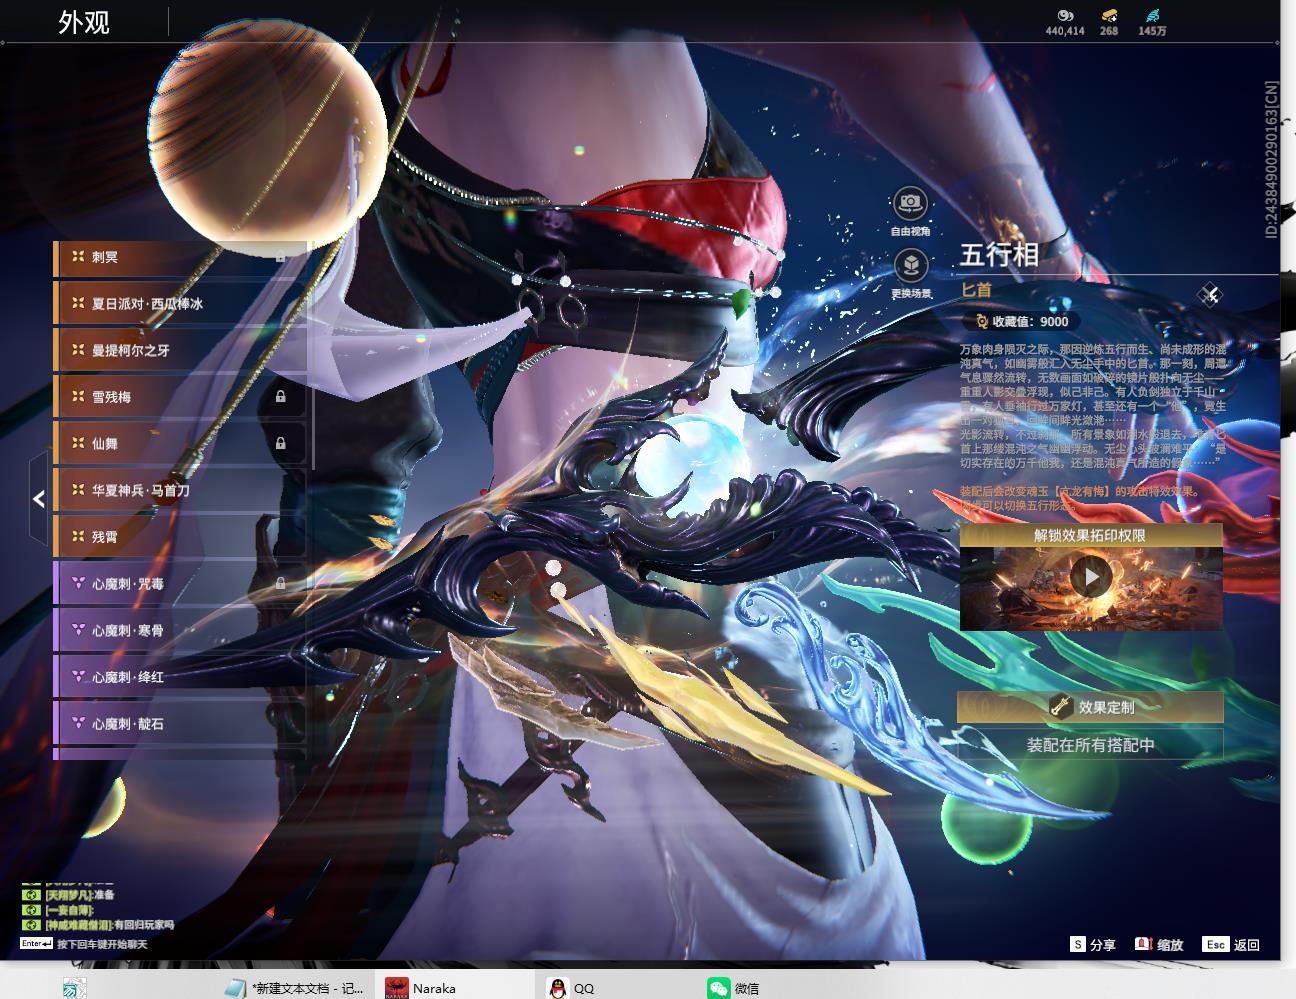Screen dimensions: 1296x999
Task: Click the silver coin currency icon
Action: pos(1065,15)
